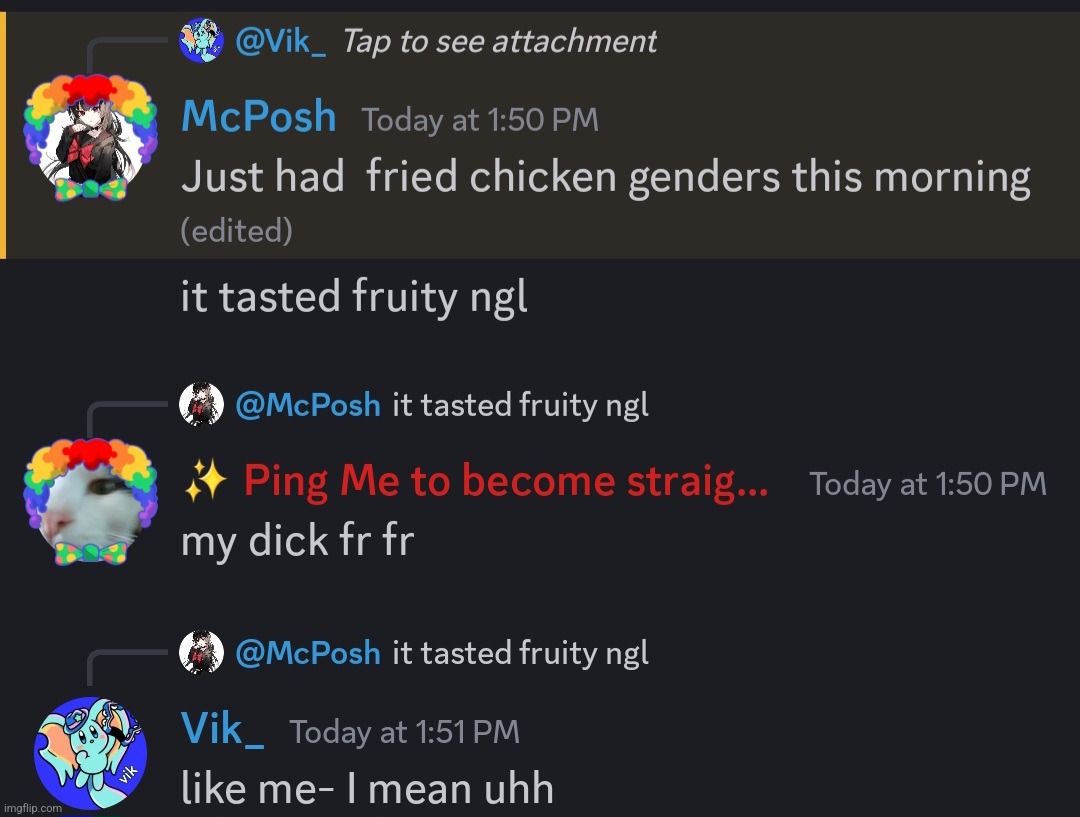Click small McPosh avatar in last reply preview
The width and height of the screenshot is (1080, 817).
[201, 652]
